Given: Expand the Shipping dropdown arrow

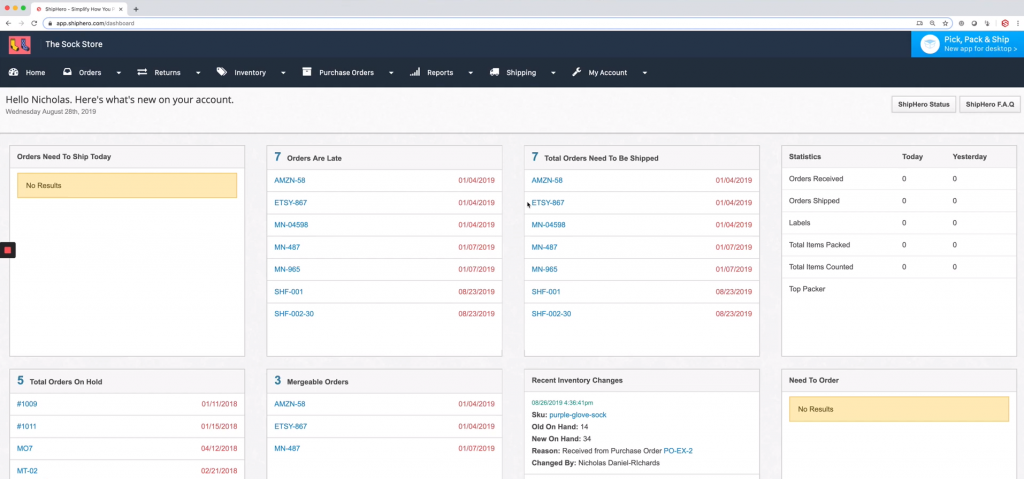Looking at the screenshot, I should (x=553, y=73).
